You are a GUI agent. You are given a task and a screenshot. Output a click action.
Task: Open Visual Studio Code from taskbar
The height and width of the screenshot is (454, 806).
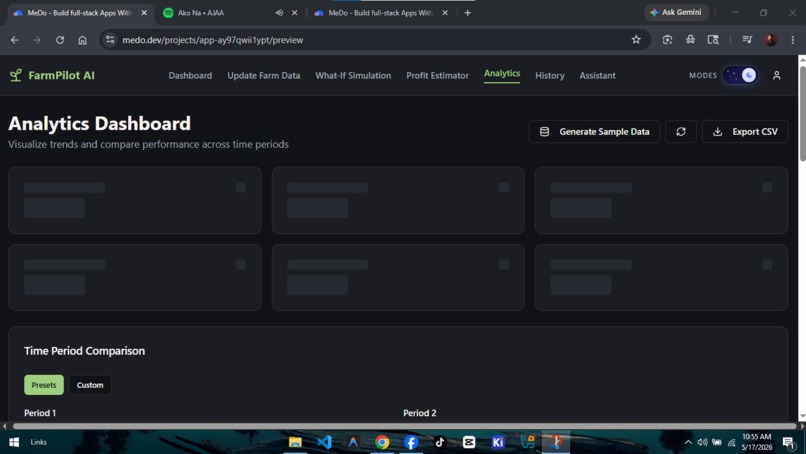tap(324, 442)
